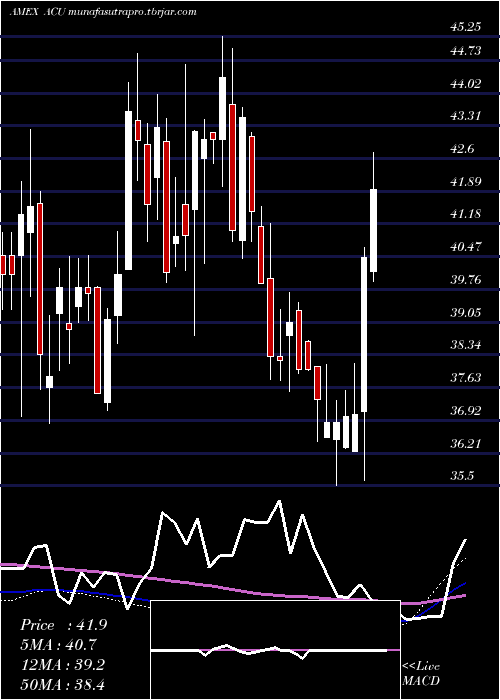
Task: Select the 43.31 price axis label
Action: click(466, 117)
